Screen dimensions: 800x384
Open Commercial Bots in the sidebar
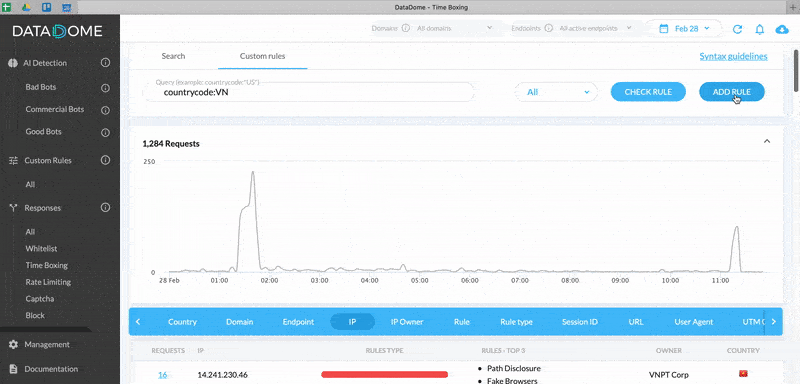pyautogui.click(x=55, y=109)
